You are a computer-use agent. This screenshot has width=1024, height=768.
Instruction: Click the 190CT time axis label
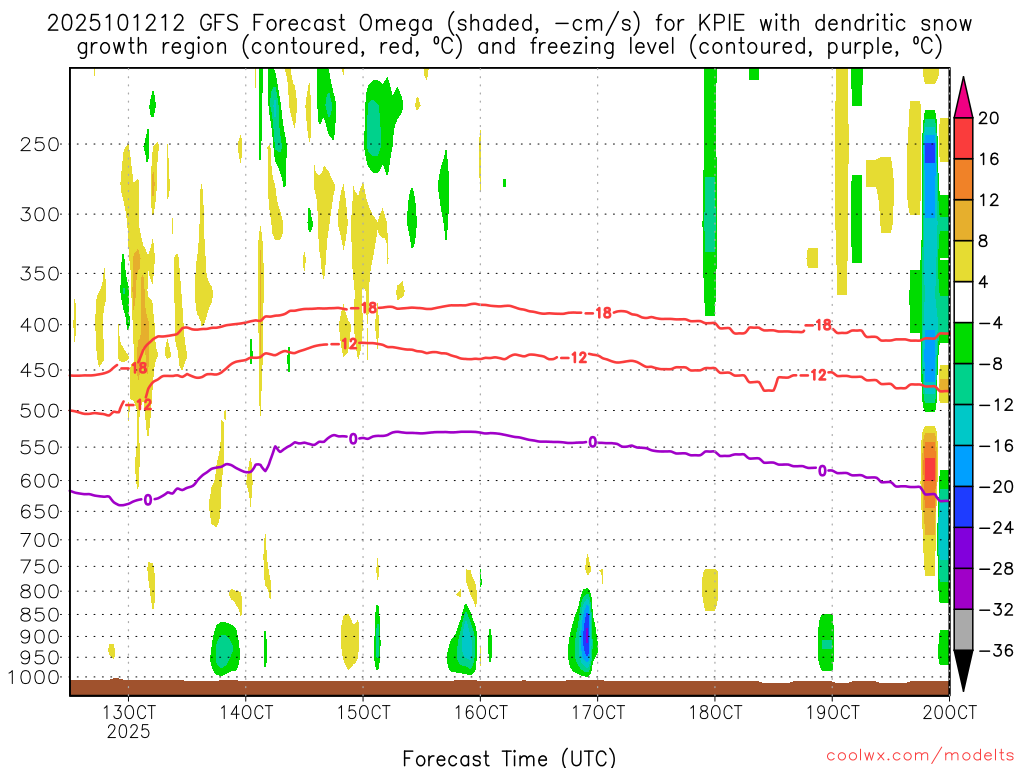point(833,712)
